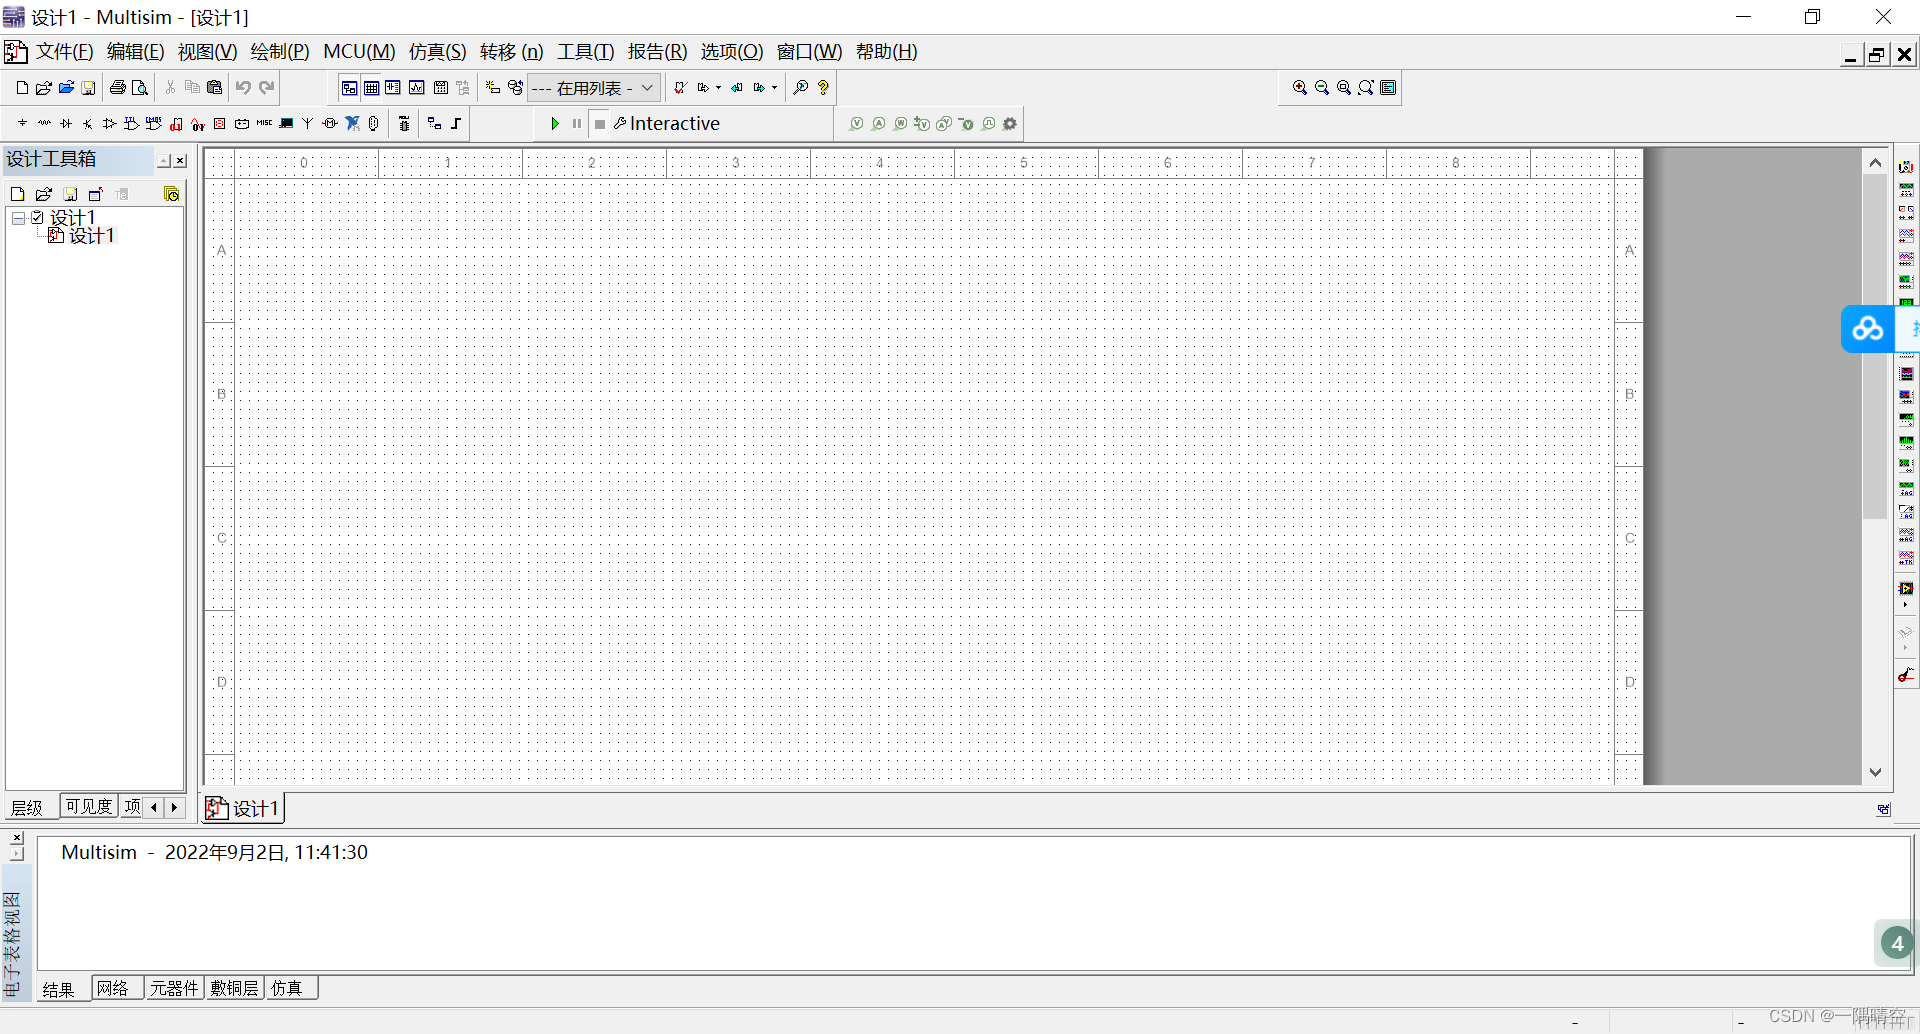
Task: Show previous design toolbox tabs arrow
Action: [x=154, y=806]
